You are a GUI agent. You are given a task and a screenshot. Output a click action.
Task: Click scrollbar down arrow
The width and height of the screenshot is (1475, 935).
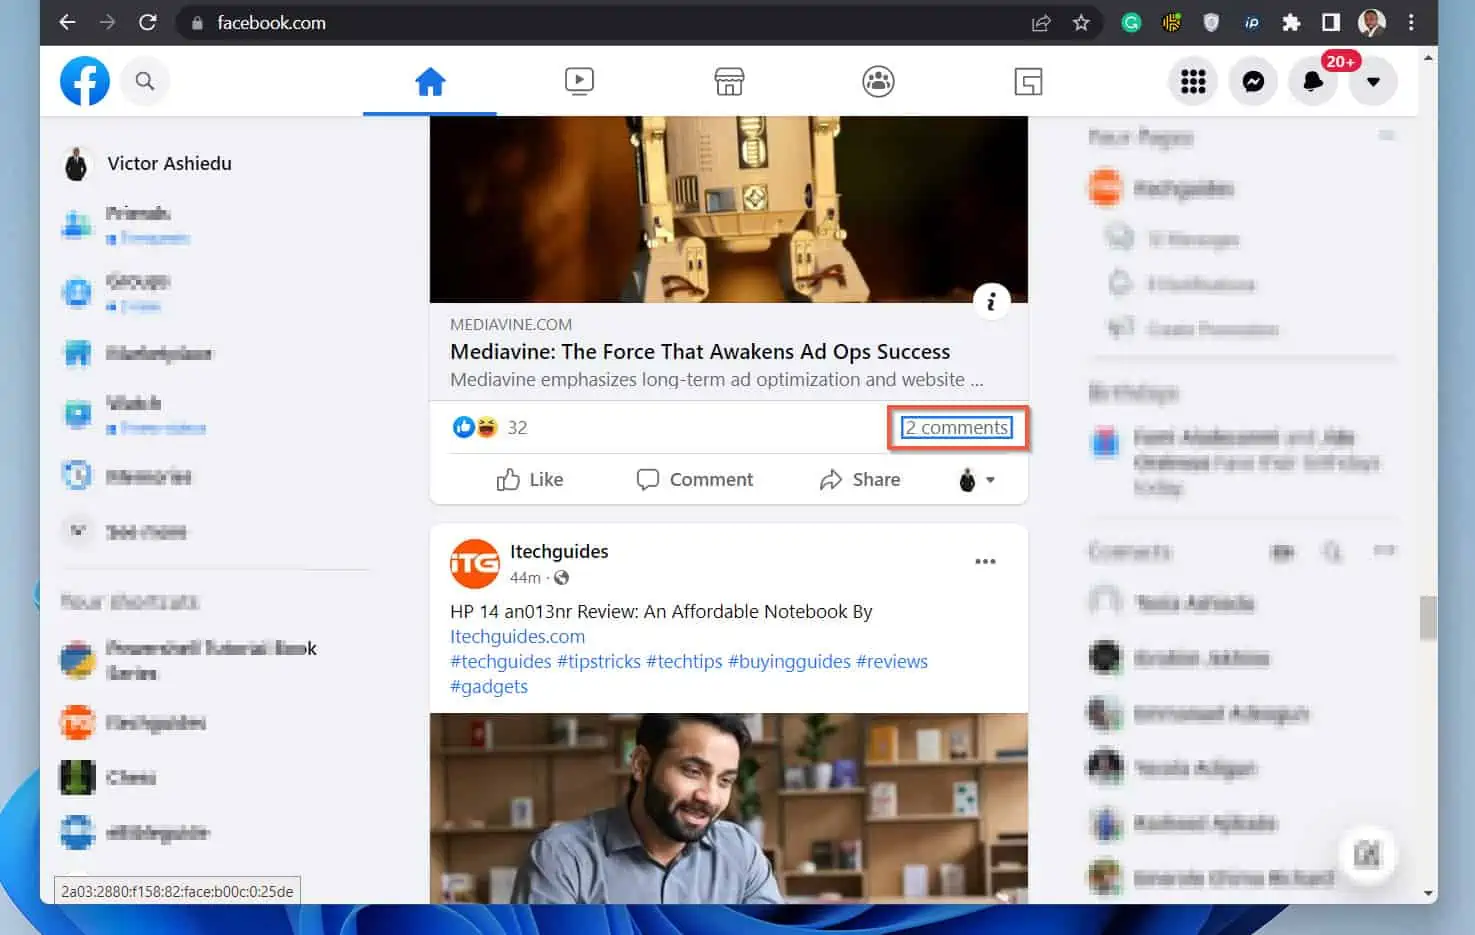pyautogui.click(x=1428, y=894)
